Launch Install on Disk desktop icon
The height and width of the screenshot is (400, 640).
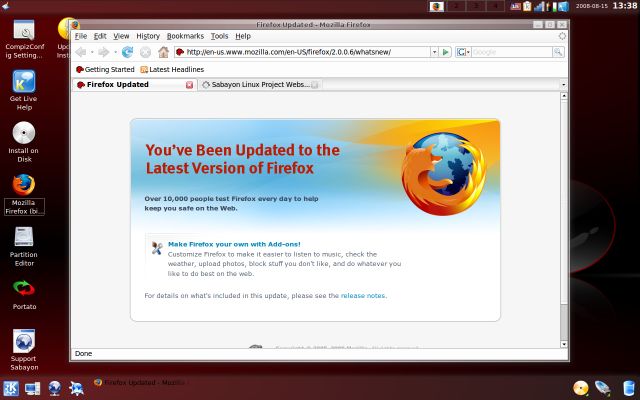[24, 142]
